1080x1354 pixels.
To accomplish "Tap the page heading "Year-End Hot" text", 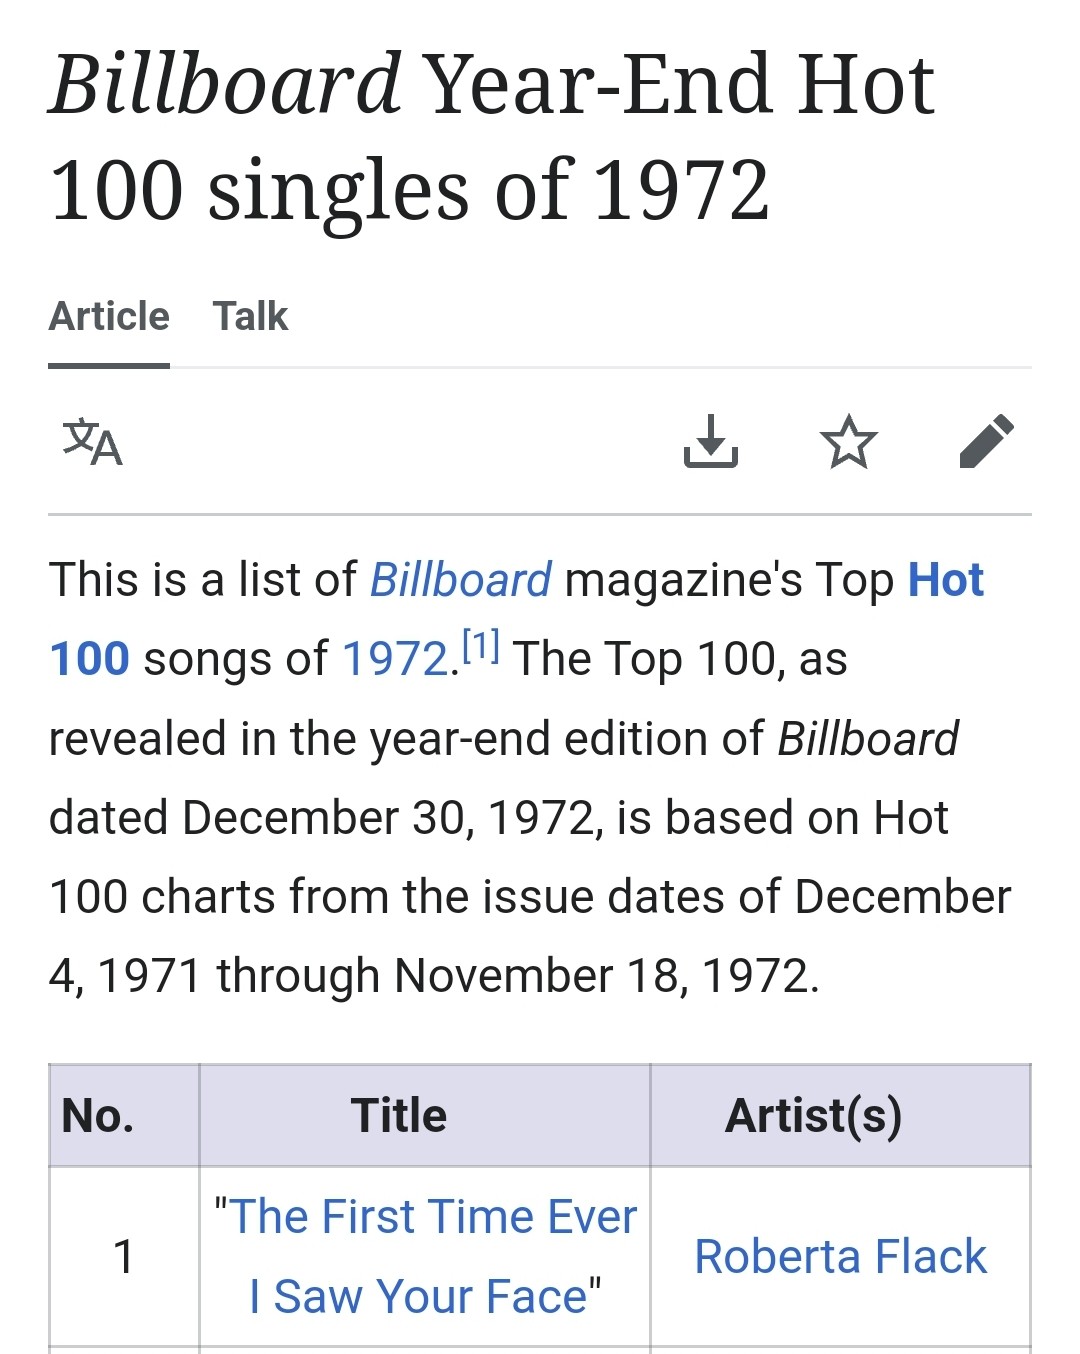I will (679, 85).
